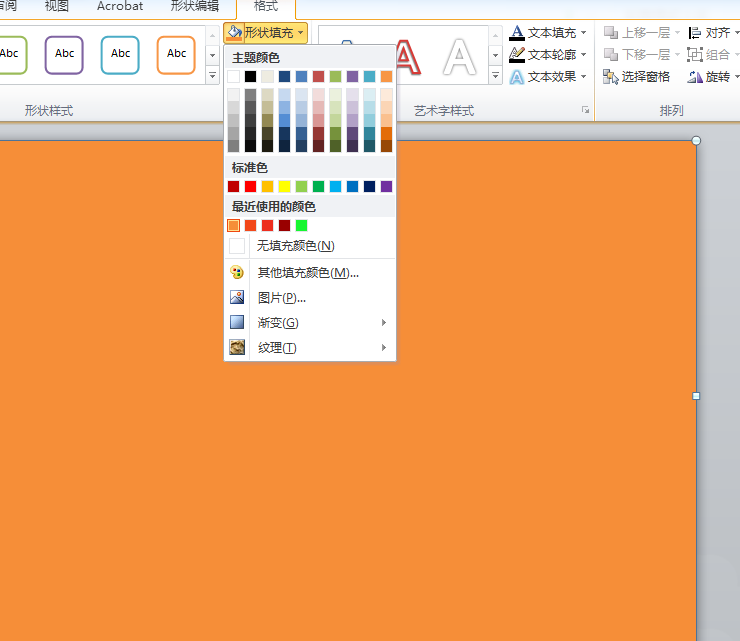Switch to the 形状编辑 ribbon tab

195,6
